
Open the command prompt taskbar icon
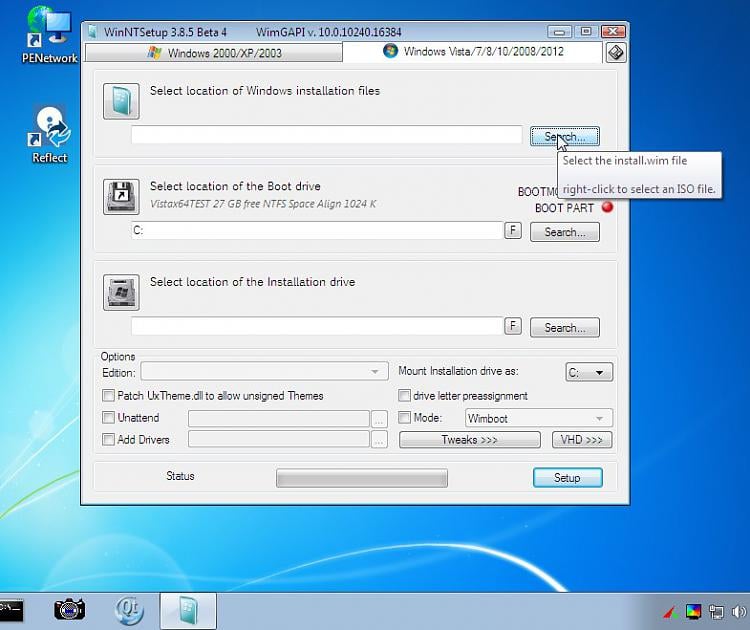click(x=11, y=610)
